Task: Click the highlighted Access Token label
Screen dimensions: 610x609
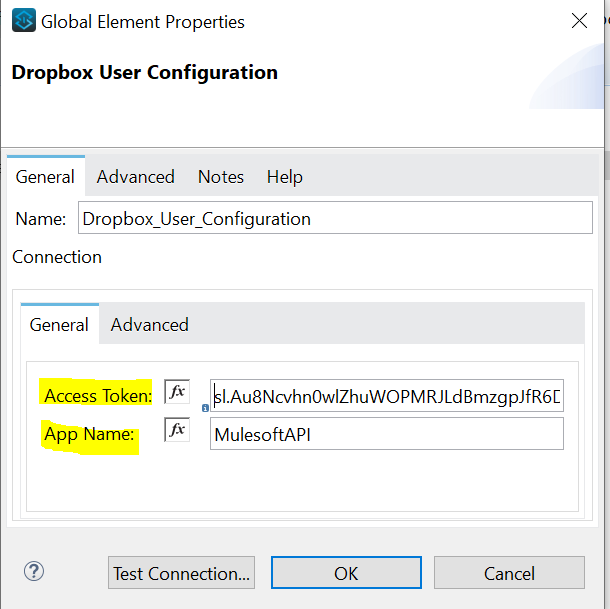Action: click(98, 396)
